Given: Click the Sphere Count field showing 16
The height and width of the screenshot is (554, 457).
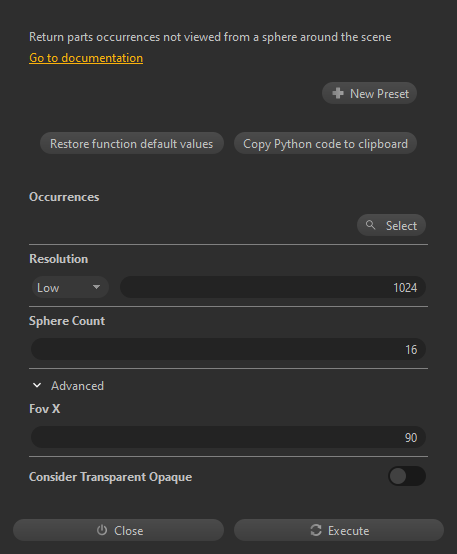Looking at the screenshot, I should tap(228, 349).
